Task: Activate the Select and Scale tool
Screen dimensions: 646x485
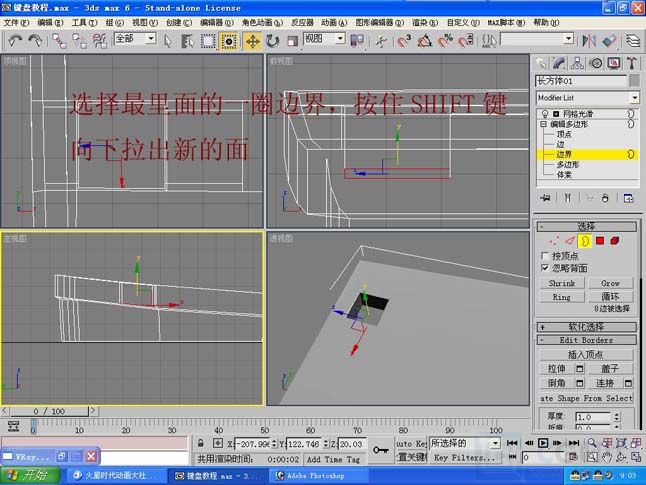Action: [293, 41]
